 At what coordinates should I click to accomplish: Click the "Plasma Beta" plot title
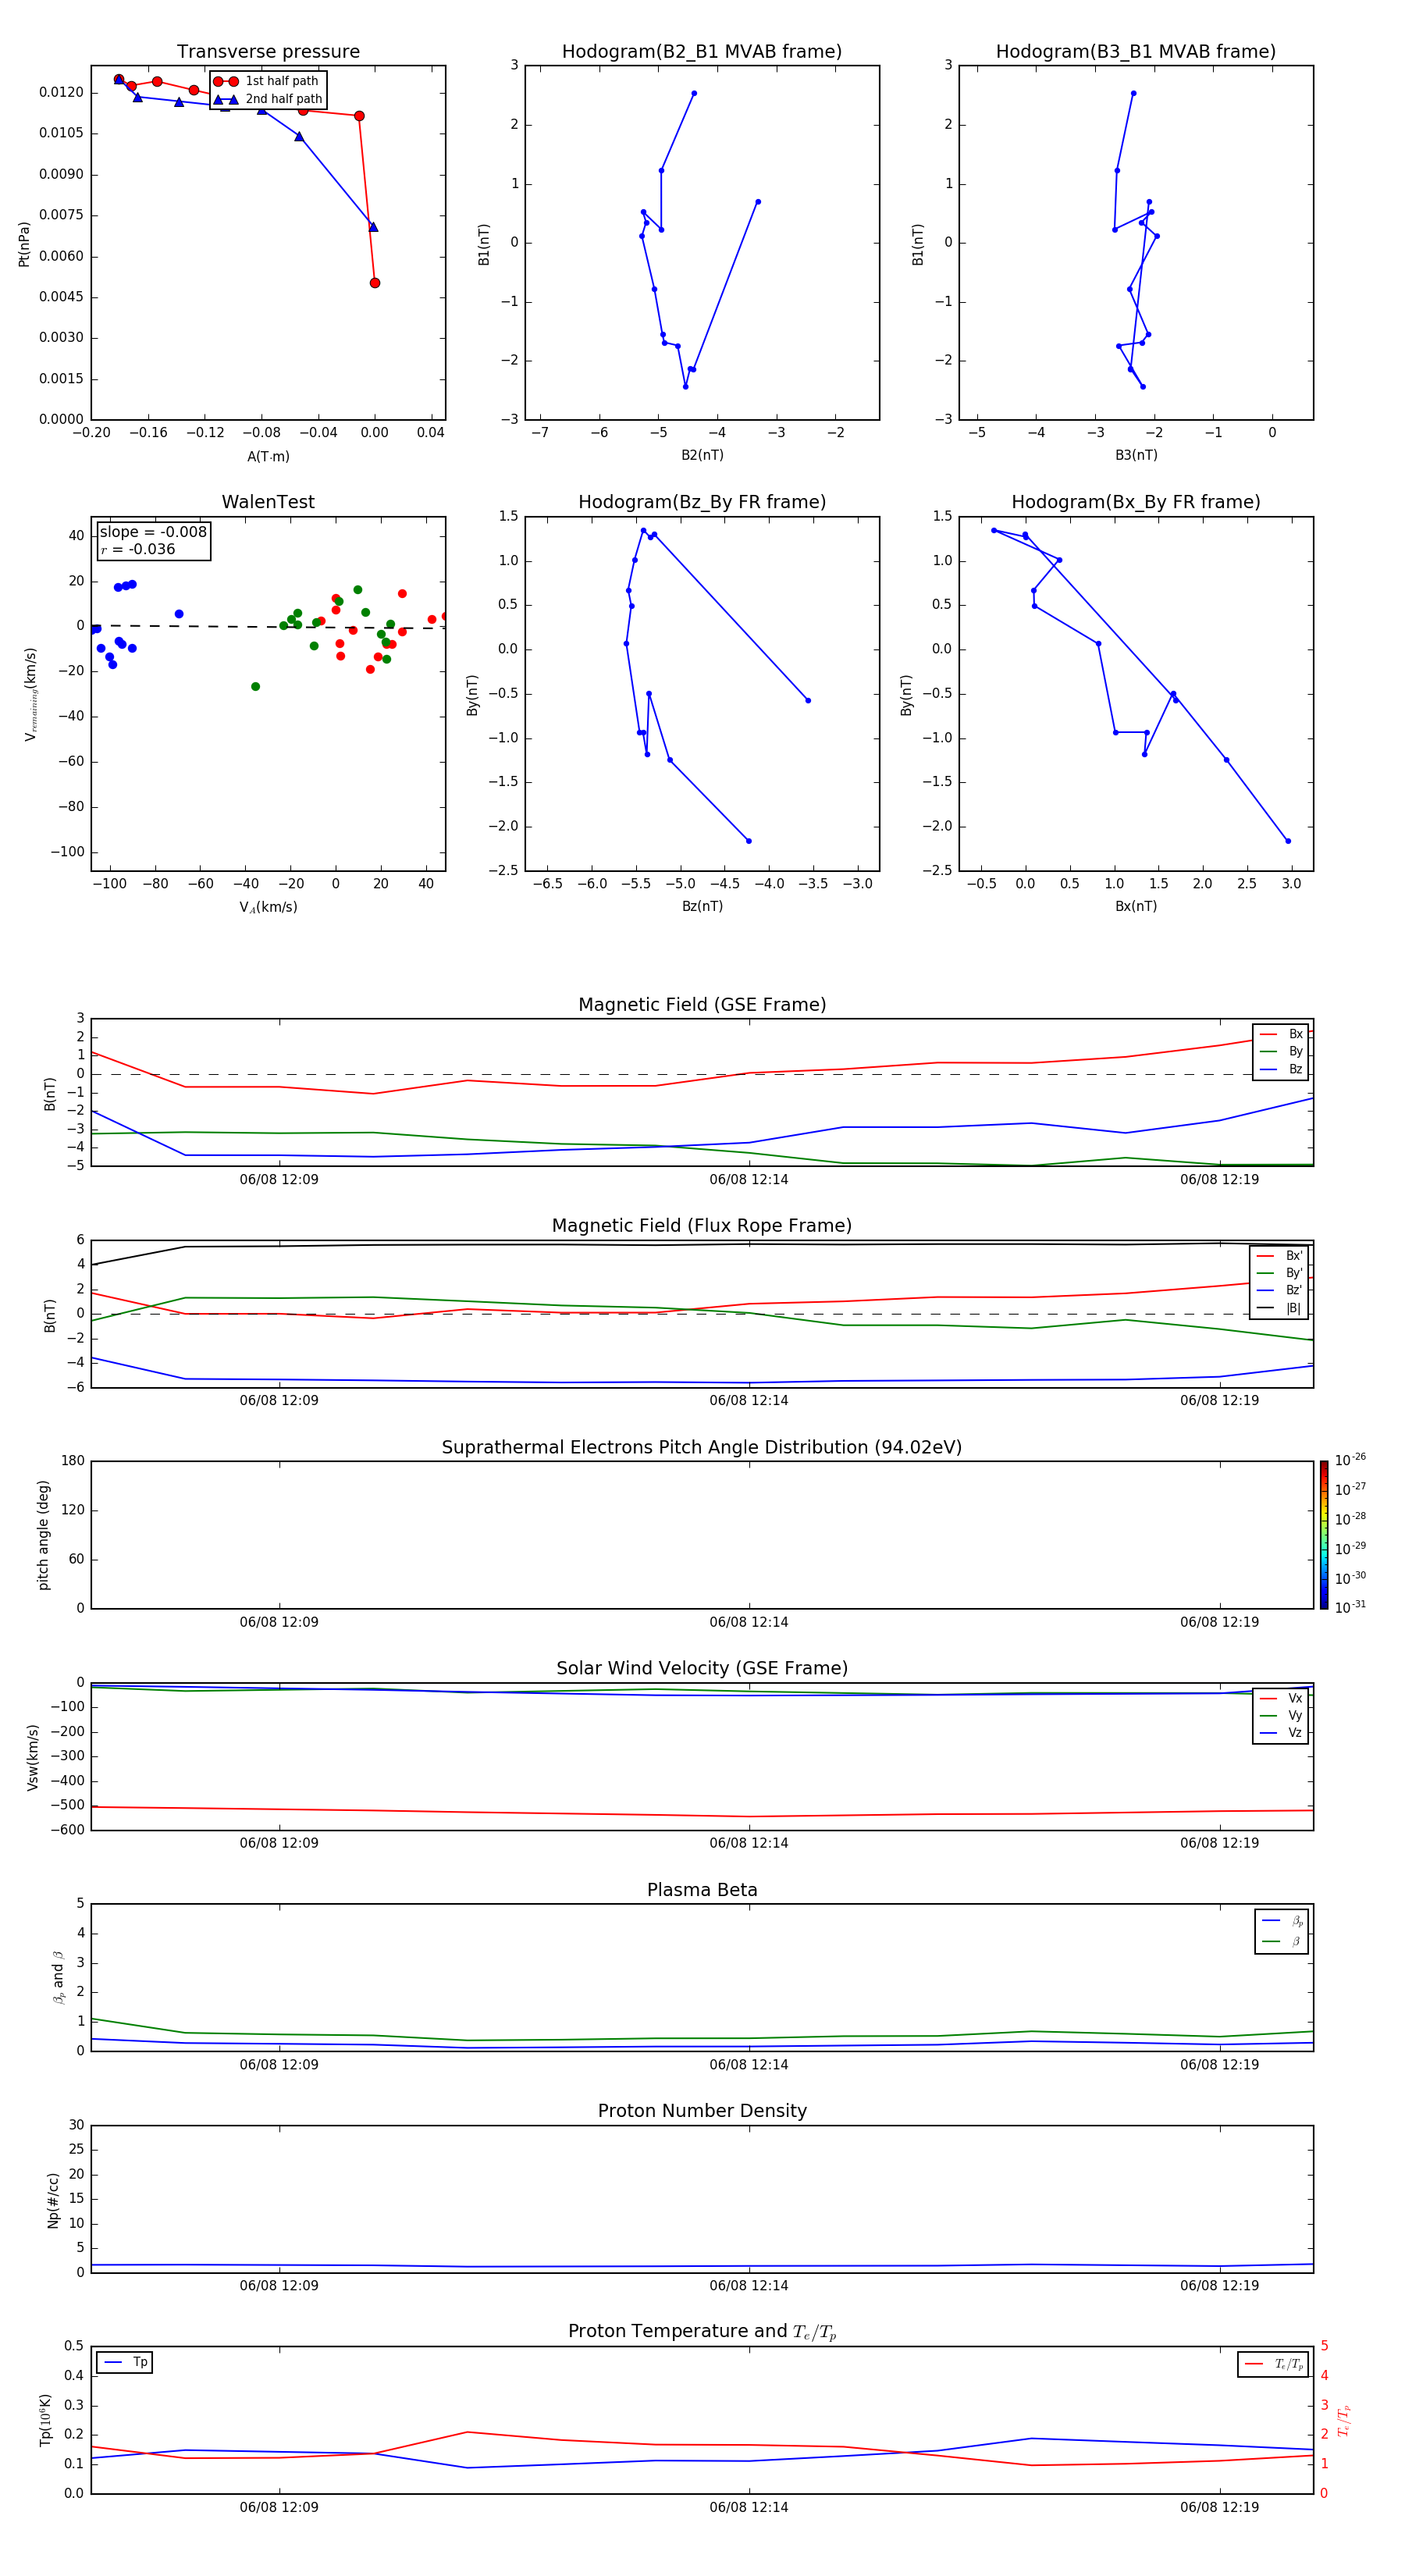tap(702, 1890)
